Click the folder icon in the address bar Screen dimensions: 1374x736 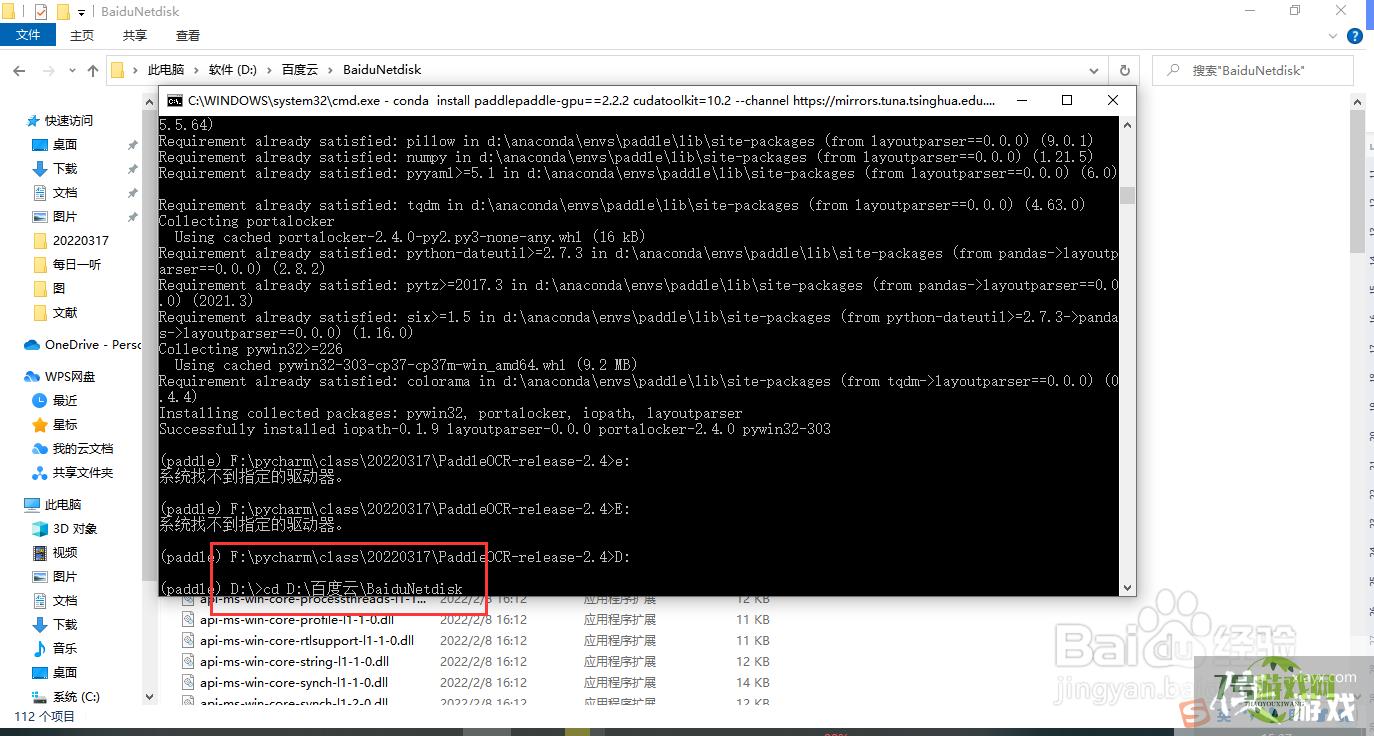click(x=117, y=70)
